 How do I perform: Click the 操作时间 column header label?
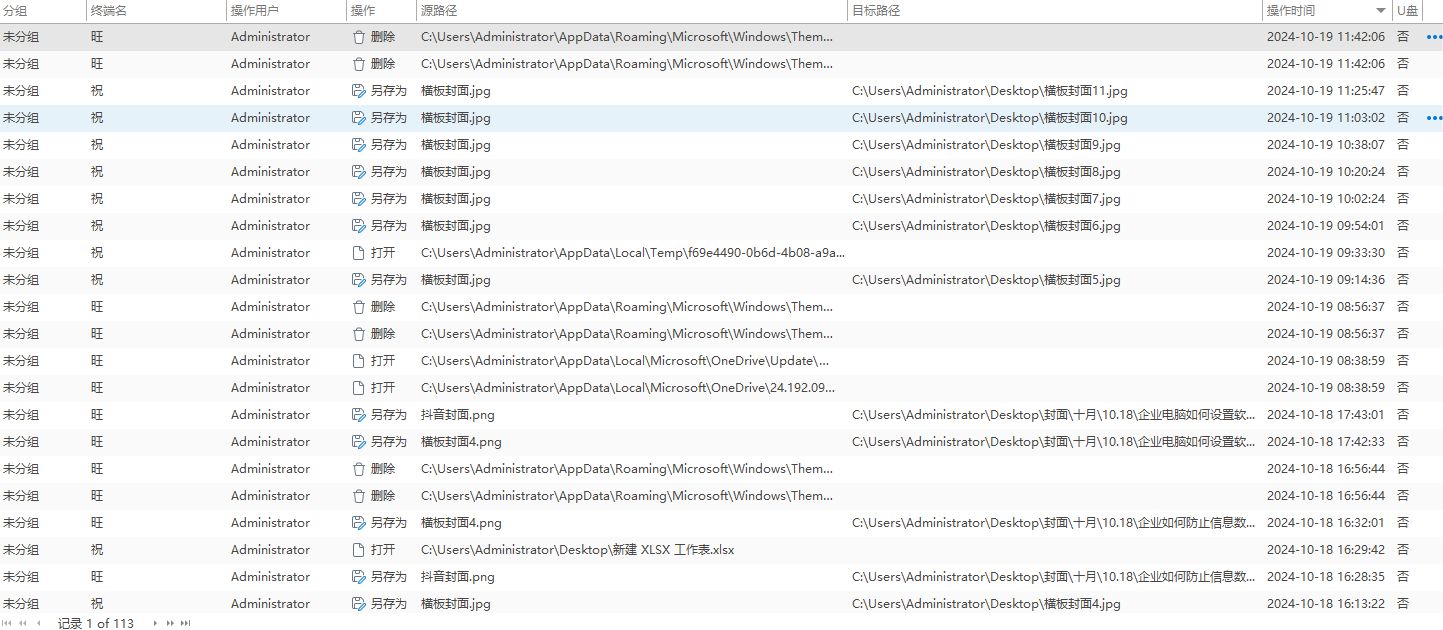[x=1291, y=11]
